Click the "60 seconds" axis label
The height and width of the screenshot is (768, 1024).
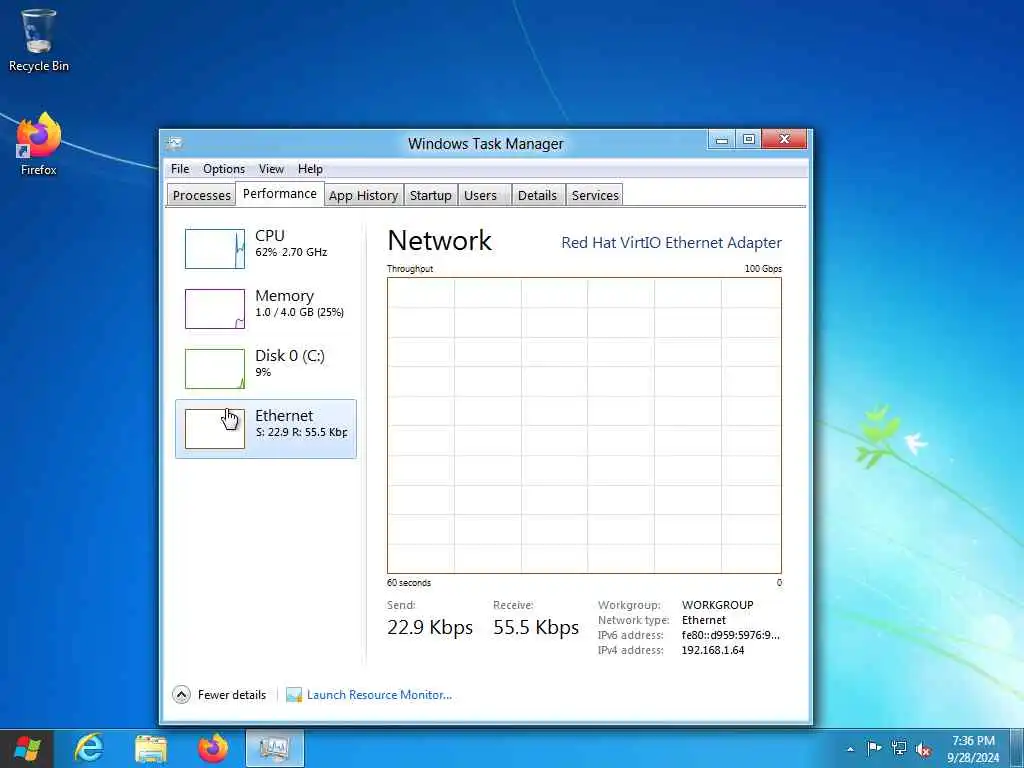coord(409,583)
